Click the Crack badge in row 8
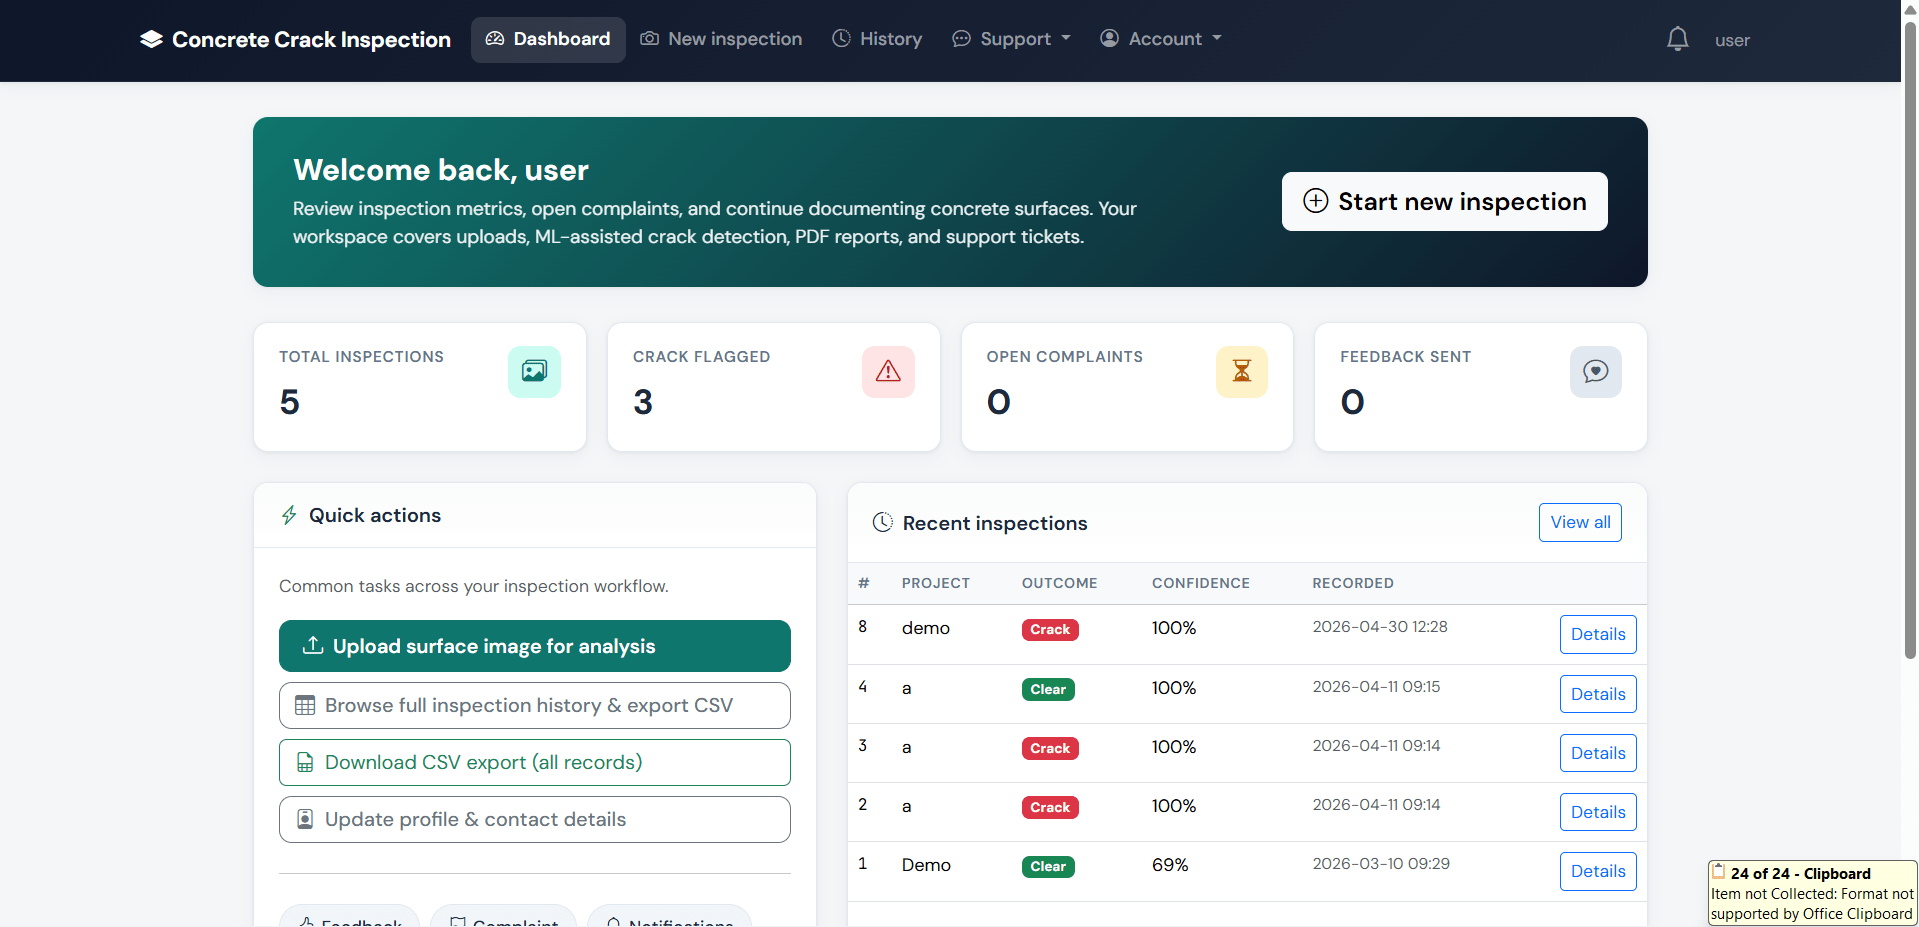 click(x=1050, y=629)
